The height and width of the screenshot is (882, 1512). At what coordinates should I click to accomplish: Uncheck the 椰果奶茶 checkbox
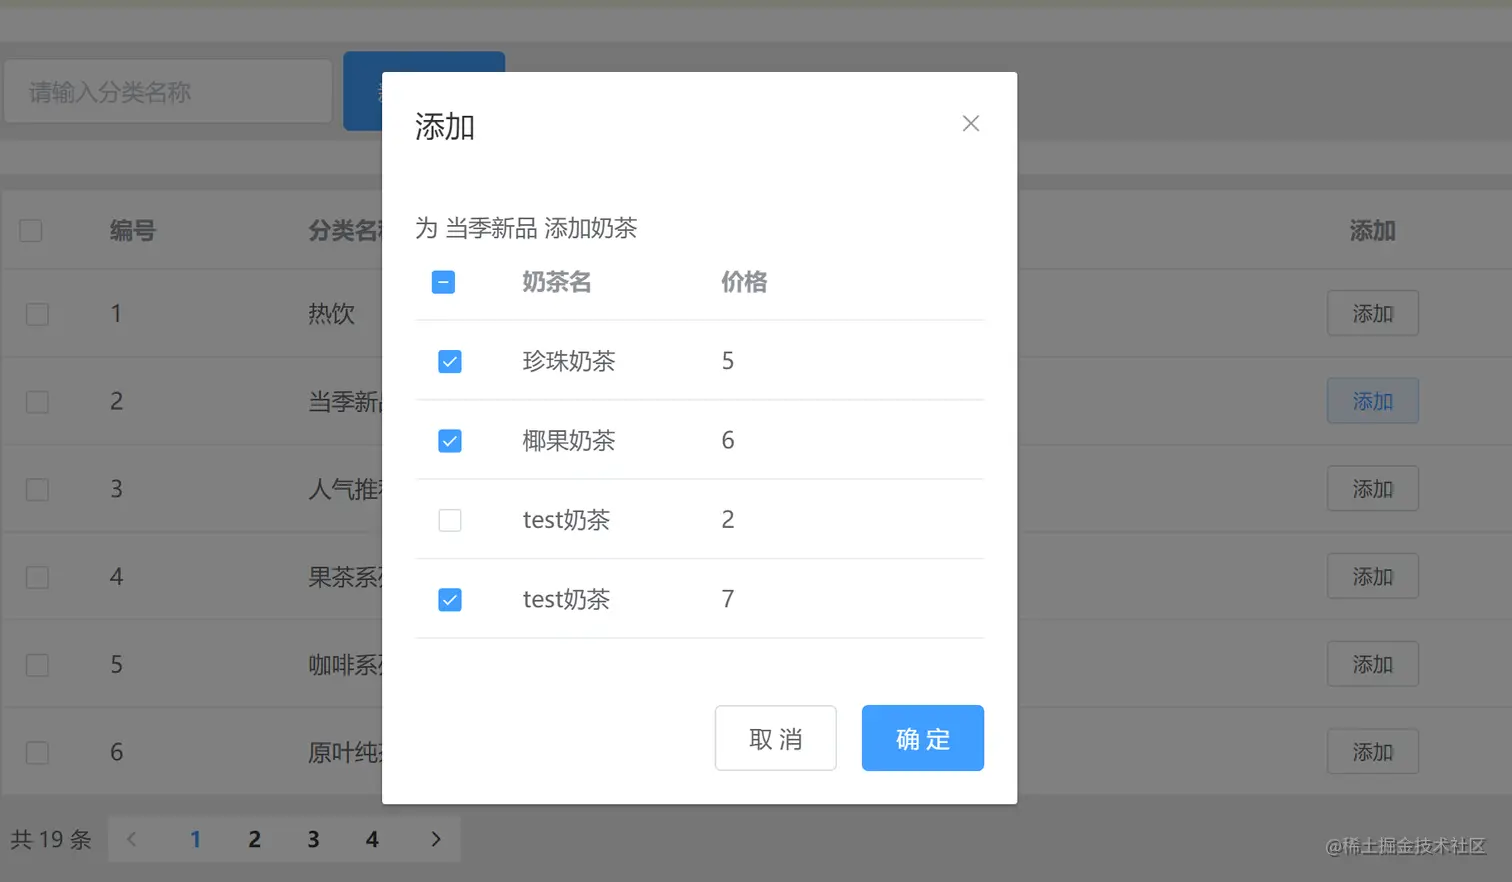tap(450, 441)
